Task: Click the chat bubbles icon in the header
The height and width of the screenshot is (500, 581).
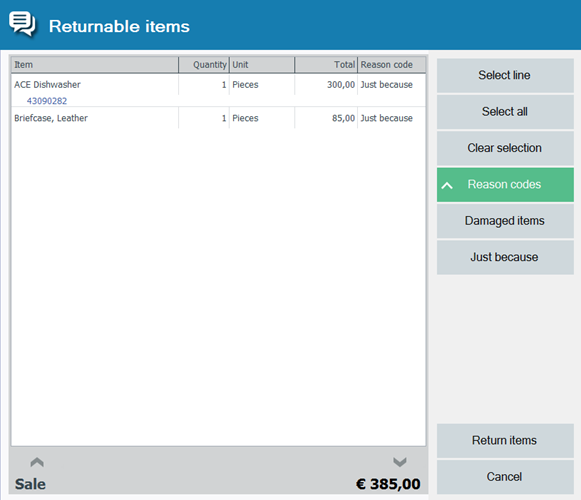Action: point(22,24)
